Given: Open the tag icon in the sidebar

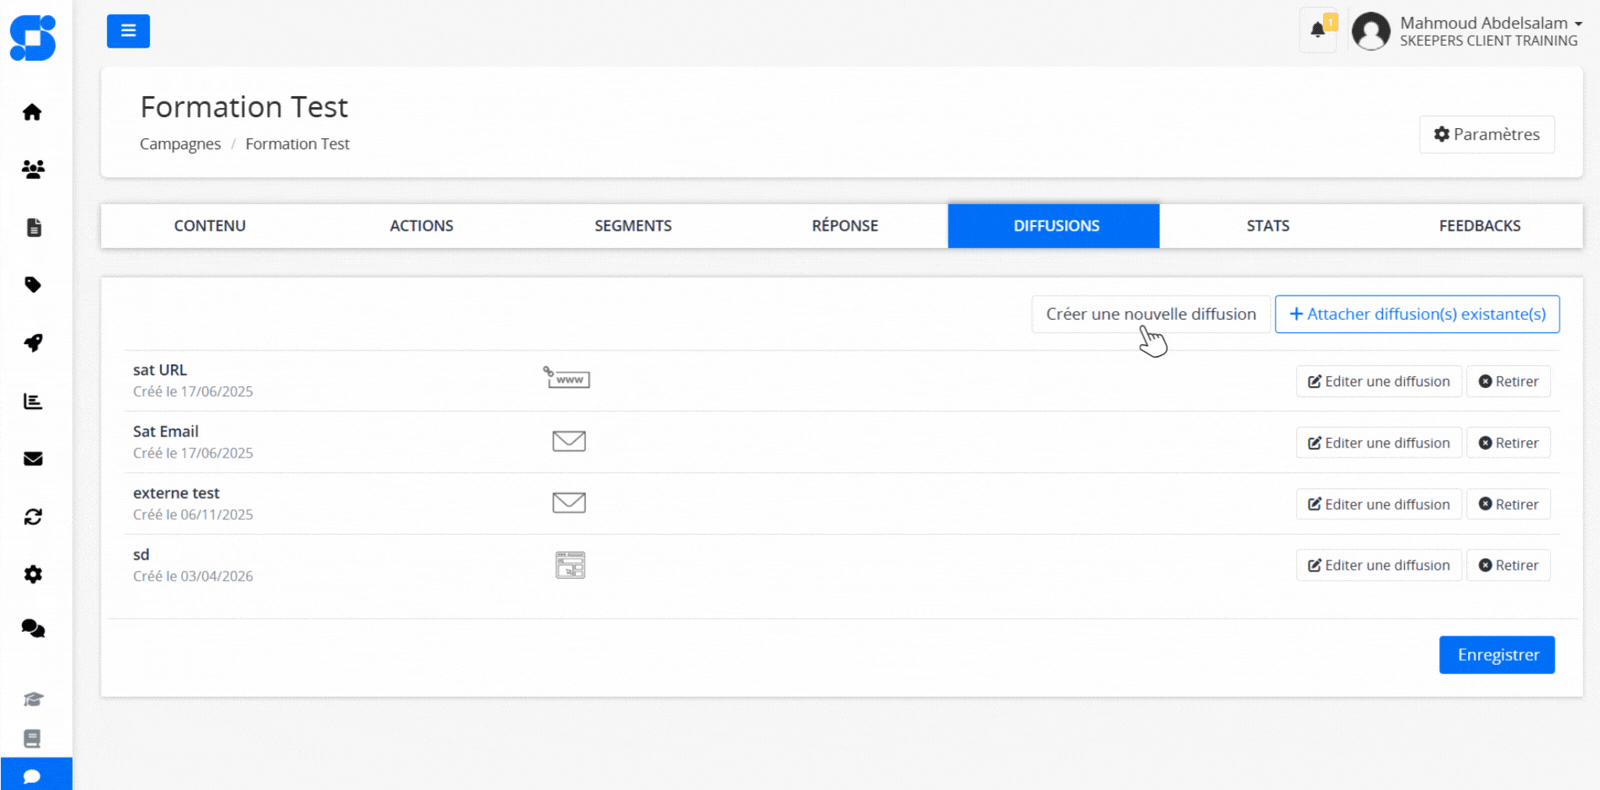Looking at the screenshot, I should pyautogui.click(x=32, y=285).
